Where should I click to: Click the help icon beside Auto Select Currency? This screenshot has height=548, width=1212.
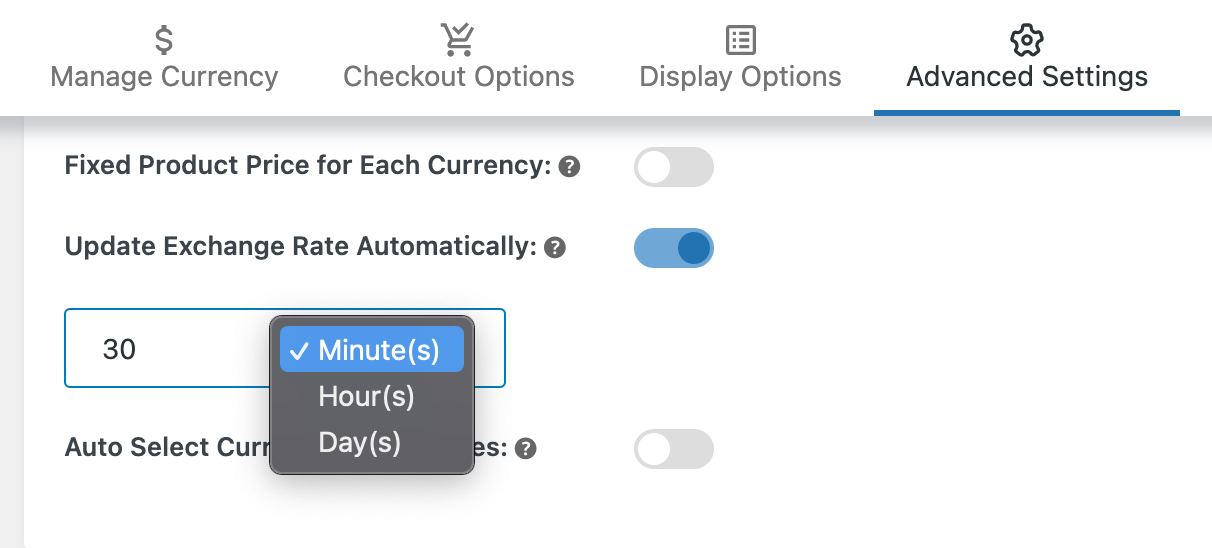pyautogui.click(x=526, y=449)
